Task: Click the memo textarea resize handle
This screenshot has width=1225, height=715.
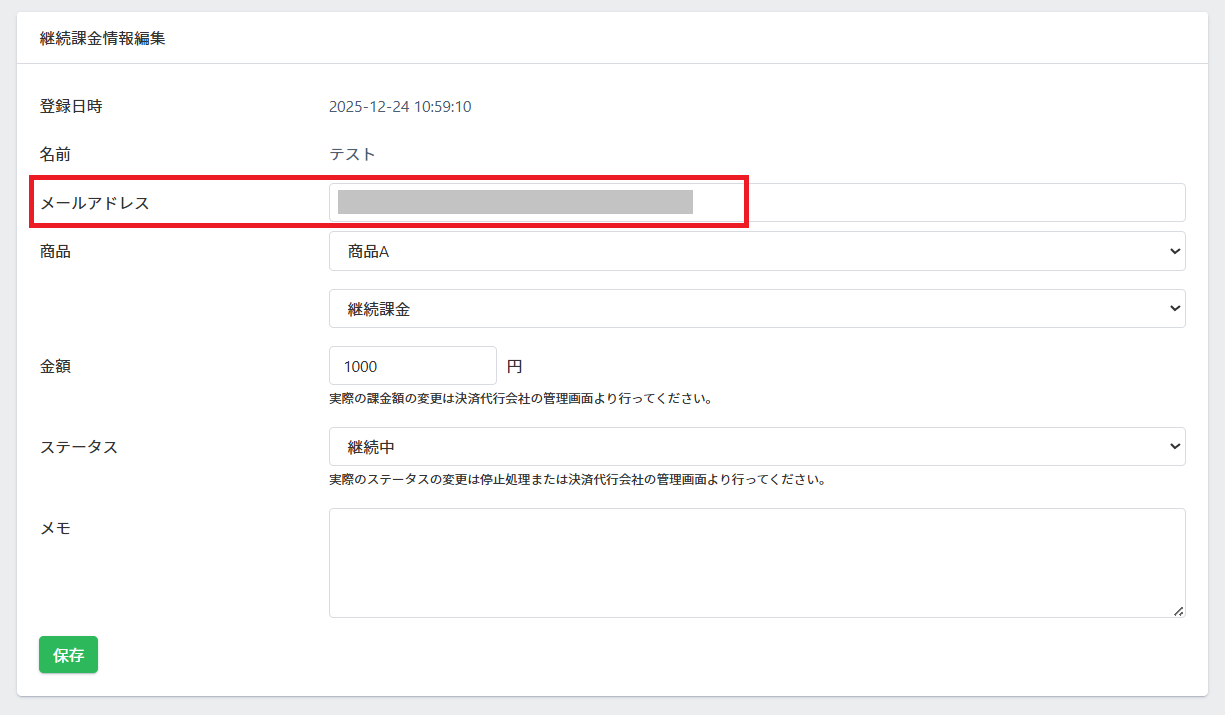Action: pyautogui.click(x=1178, y=610)
